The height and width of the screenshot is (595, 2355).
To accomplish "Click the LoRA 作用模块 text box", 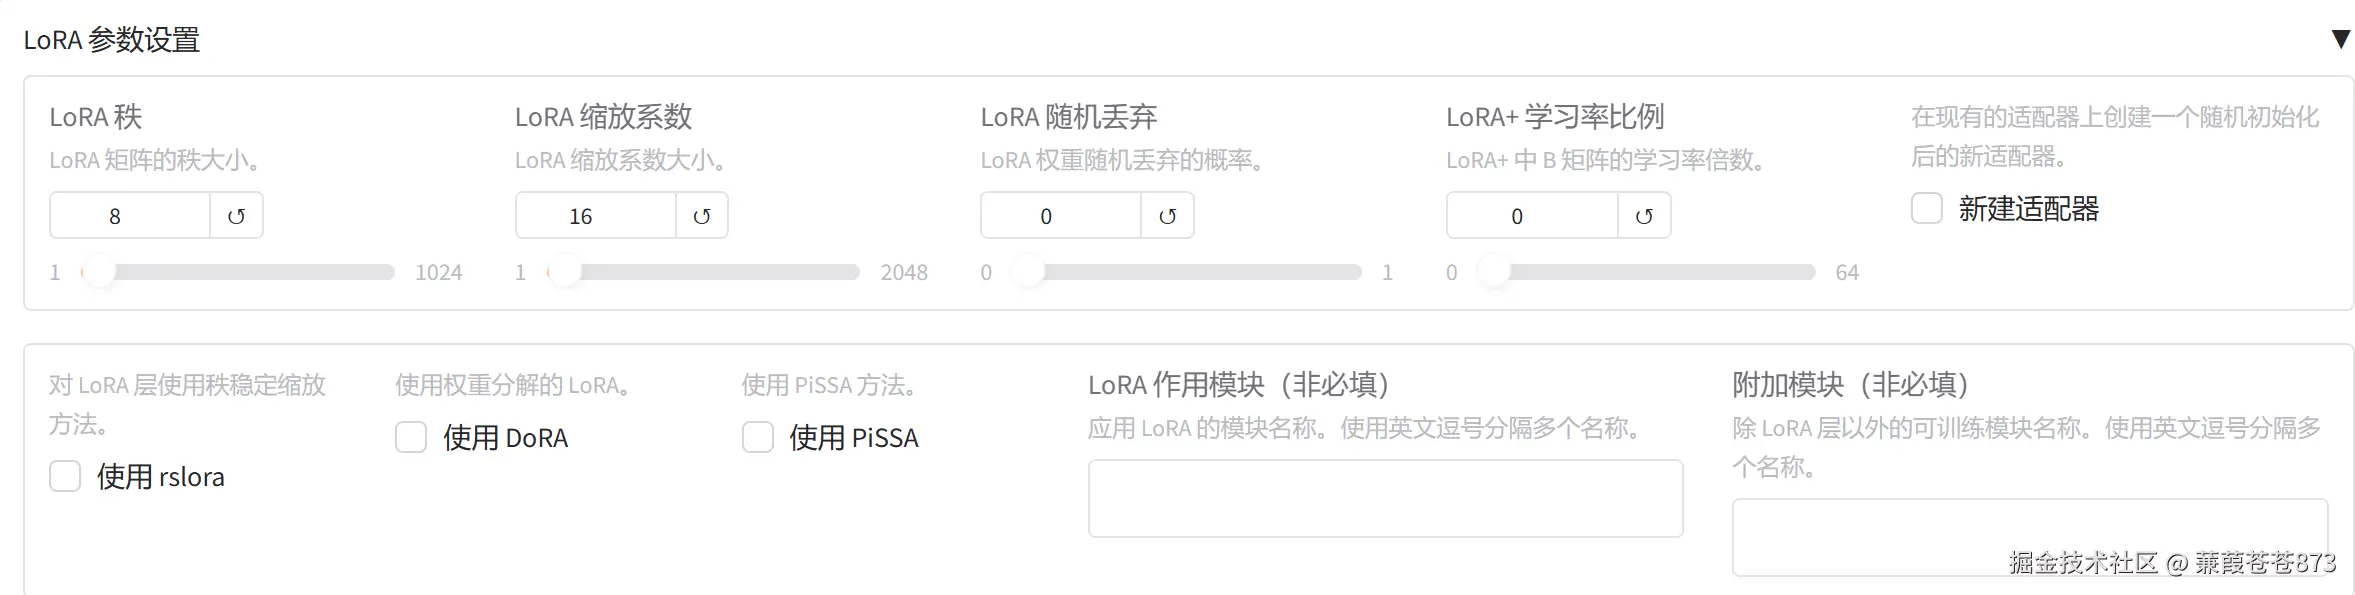I will (x=1385, y=498).
